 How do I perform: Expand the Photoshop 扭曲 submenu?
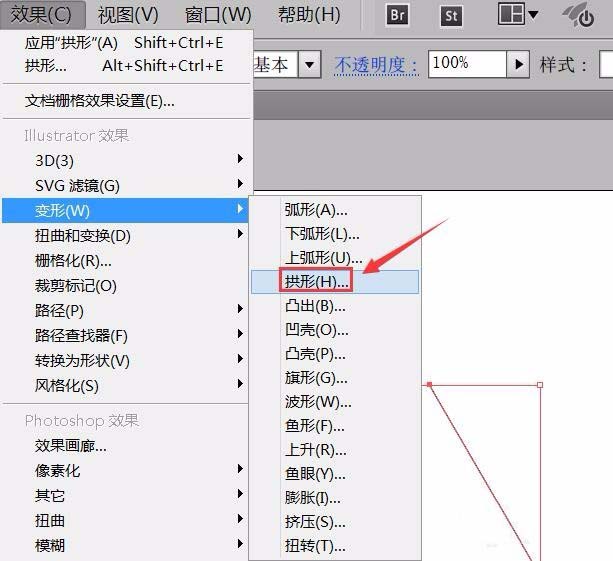point(126,520)
